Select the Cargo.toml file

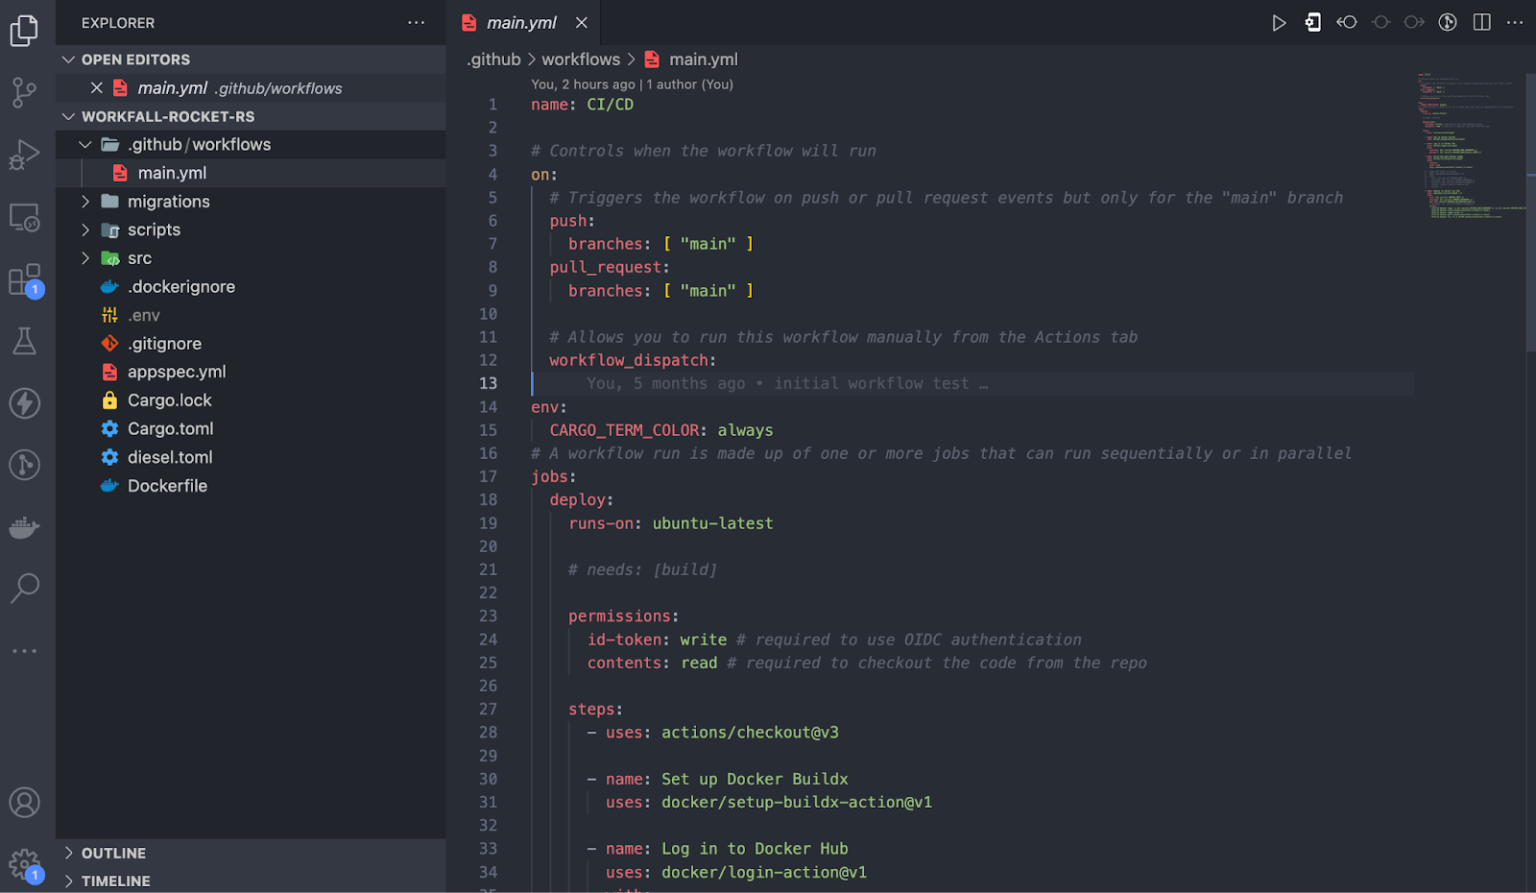pyautogui.click(x=170, y=428)
